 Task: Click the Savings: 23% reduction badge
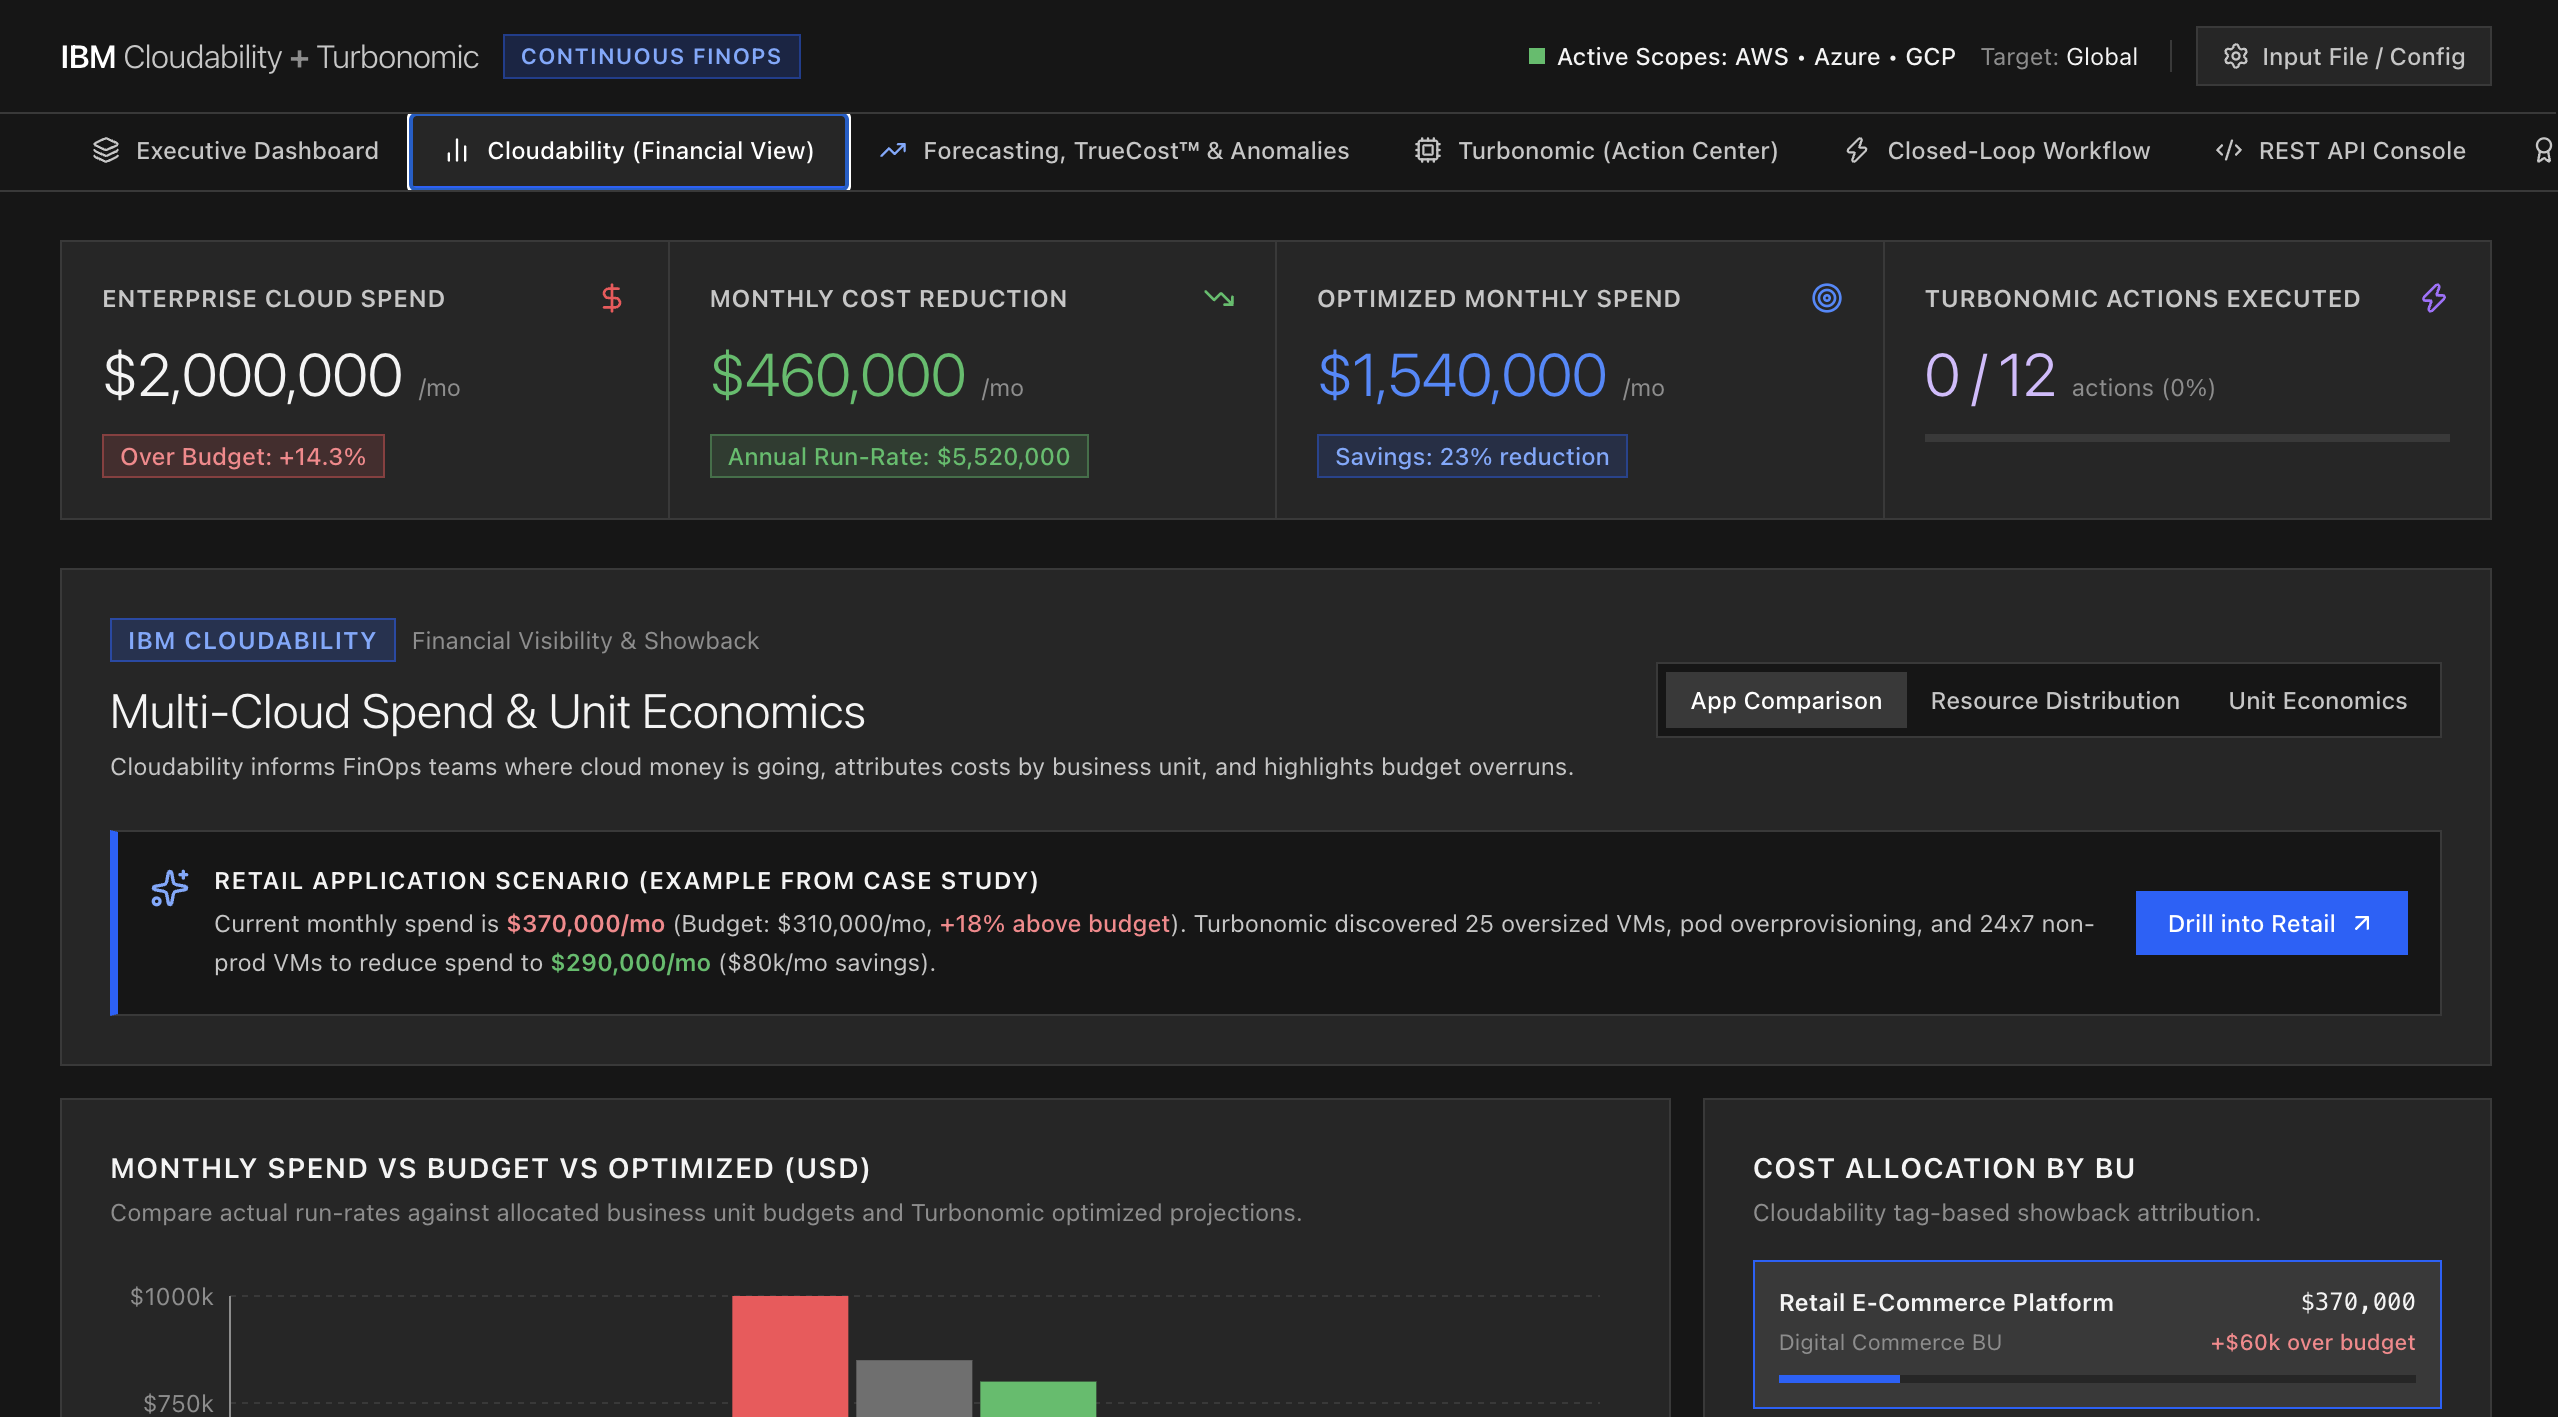point(1472,456)
